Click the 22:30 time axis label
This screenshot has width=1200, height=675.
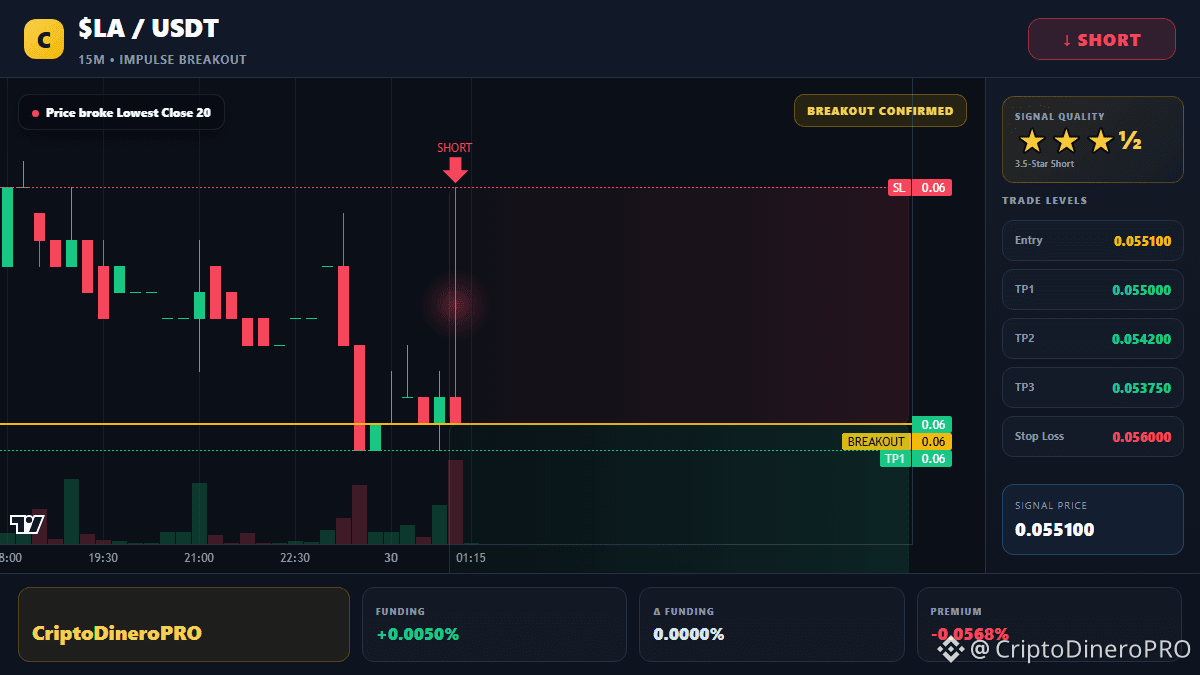pyautogui.click(x=295, y=558)
